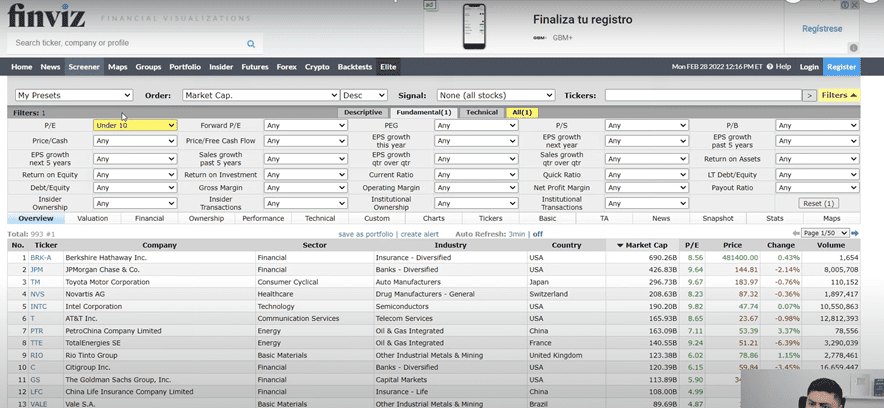Go to next results page arrow

pyautogui.click(x=855, y=232)
